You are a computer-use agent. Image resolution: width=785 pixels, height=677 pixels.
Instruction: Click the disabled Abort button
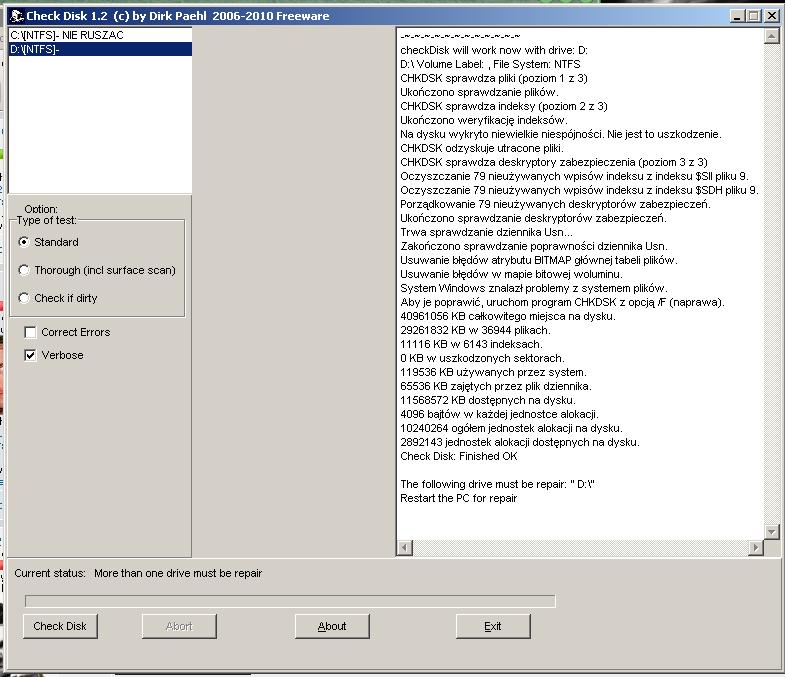[179, 626]
